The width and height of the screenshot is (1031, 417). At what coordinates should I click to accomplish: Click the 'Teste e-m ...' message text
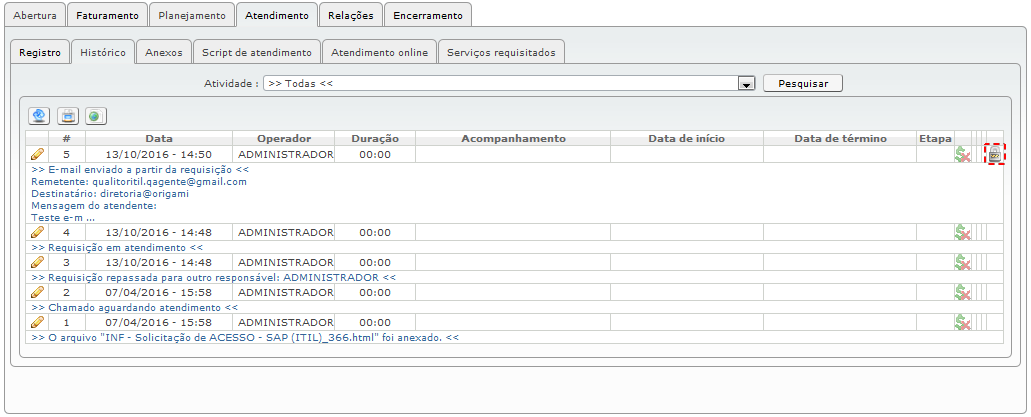click(x=63, y=217)
